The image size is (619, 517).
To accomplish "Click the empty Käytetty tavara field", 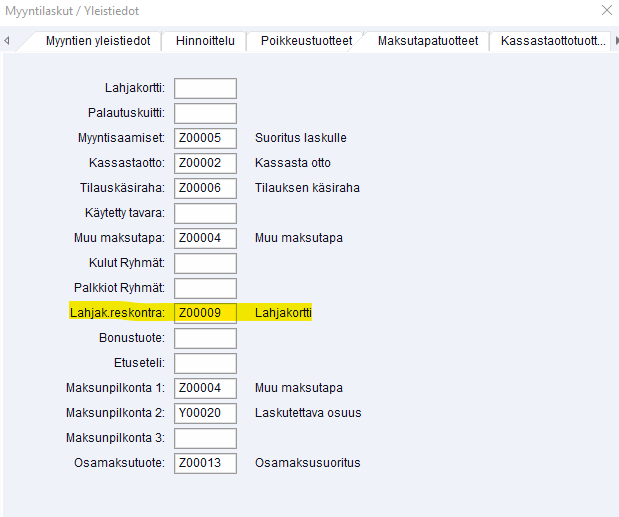I will coord(205,213).
